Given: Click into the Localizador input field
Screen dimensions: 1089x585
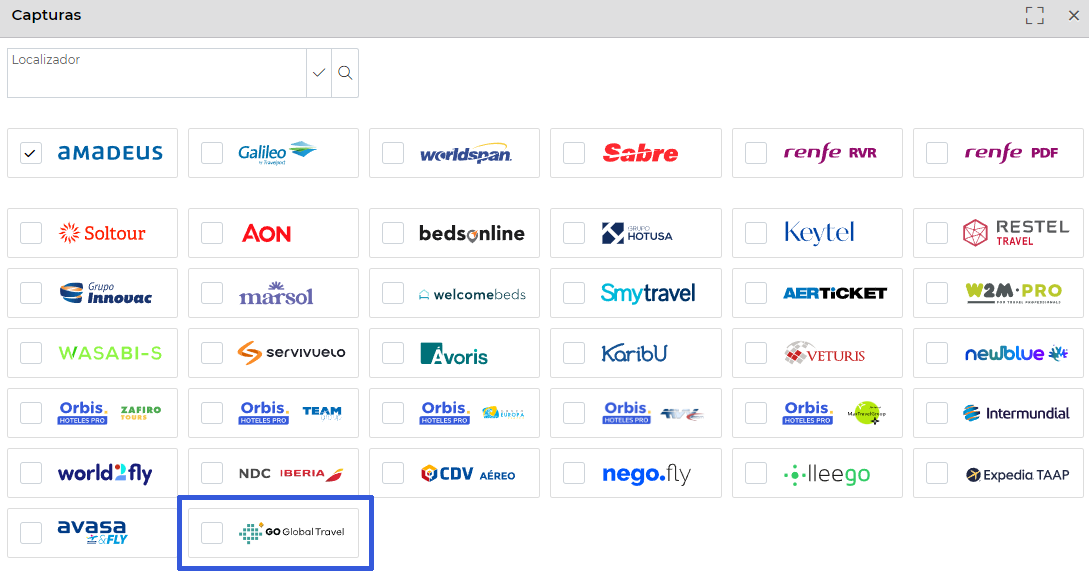Looking at the screenshot, I should pyautogui.click(x=157, y=73).
